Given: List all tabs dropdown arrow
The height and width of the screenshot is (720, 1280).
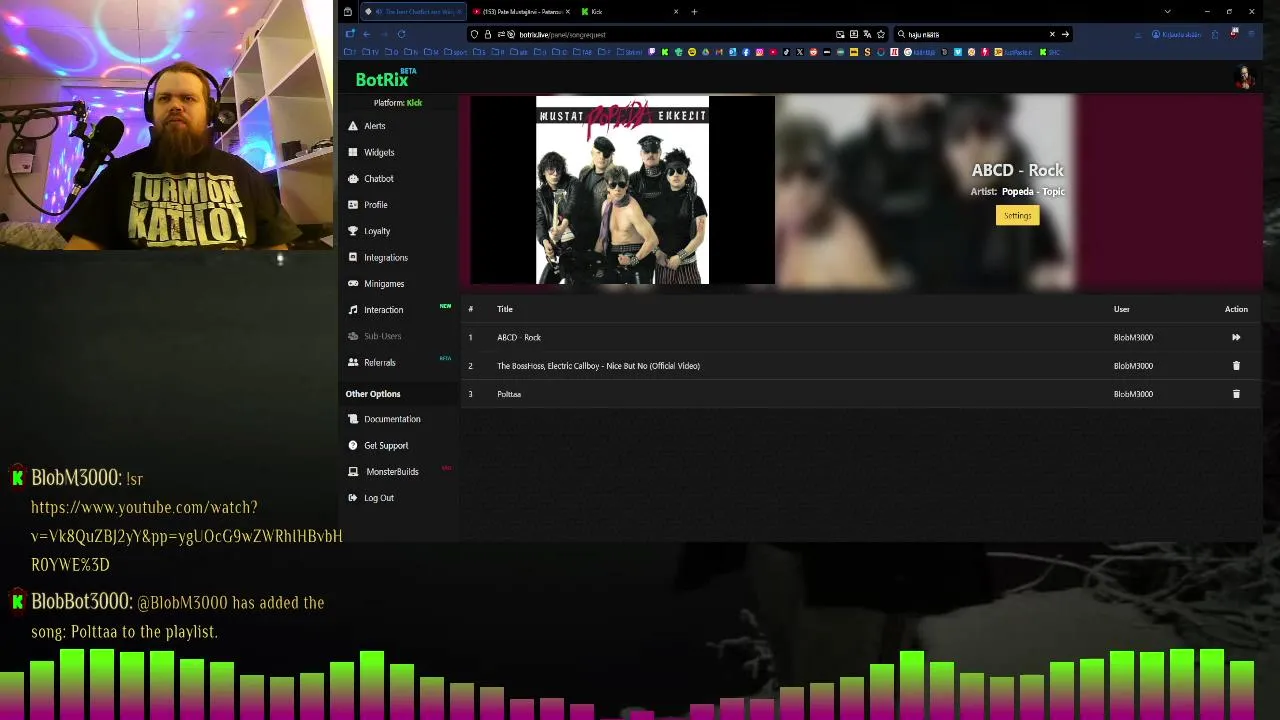Looking at the screenshot, I should tap(1167, 12).
